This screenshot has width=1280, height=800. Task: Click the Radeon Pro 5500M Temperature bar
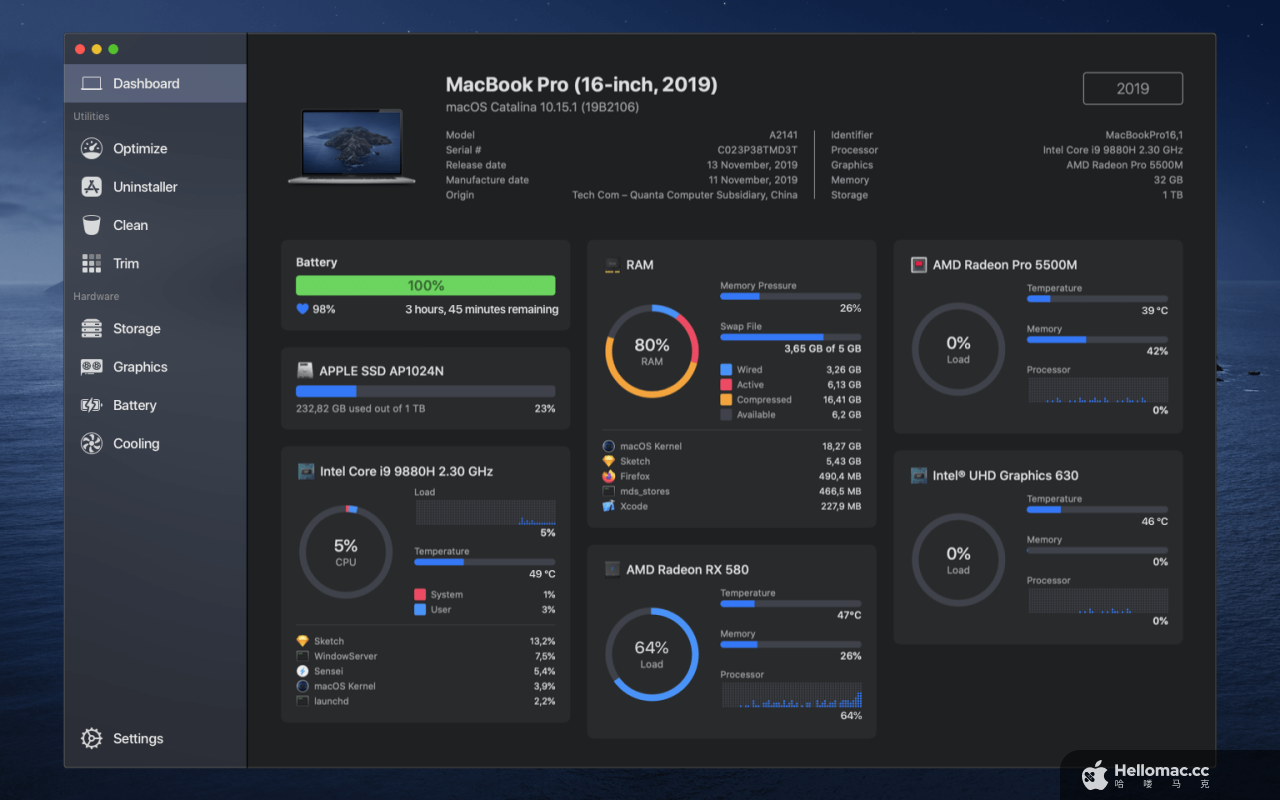[1097, 299]
